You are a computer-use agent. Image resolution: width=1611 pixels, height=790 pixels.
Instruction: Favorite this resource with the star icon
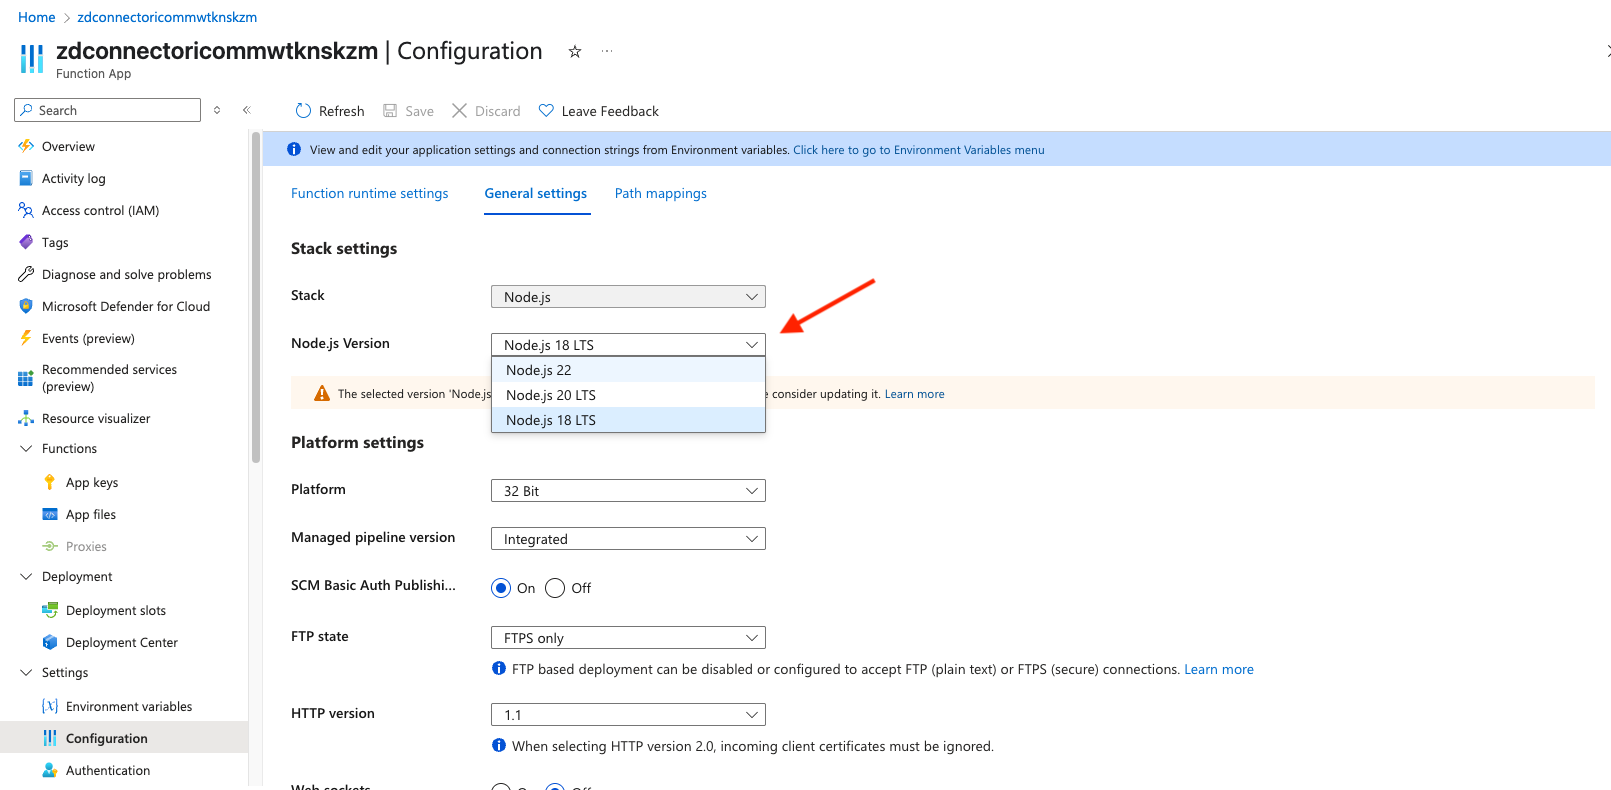(575, 51)
